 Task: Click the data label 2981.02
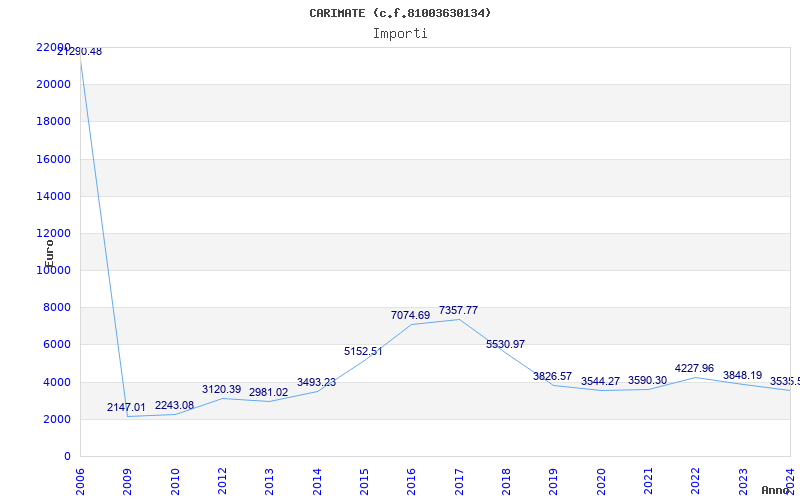pos(268,393)
